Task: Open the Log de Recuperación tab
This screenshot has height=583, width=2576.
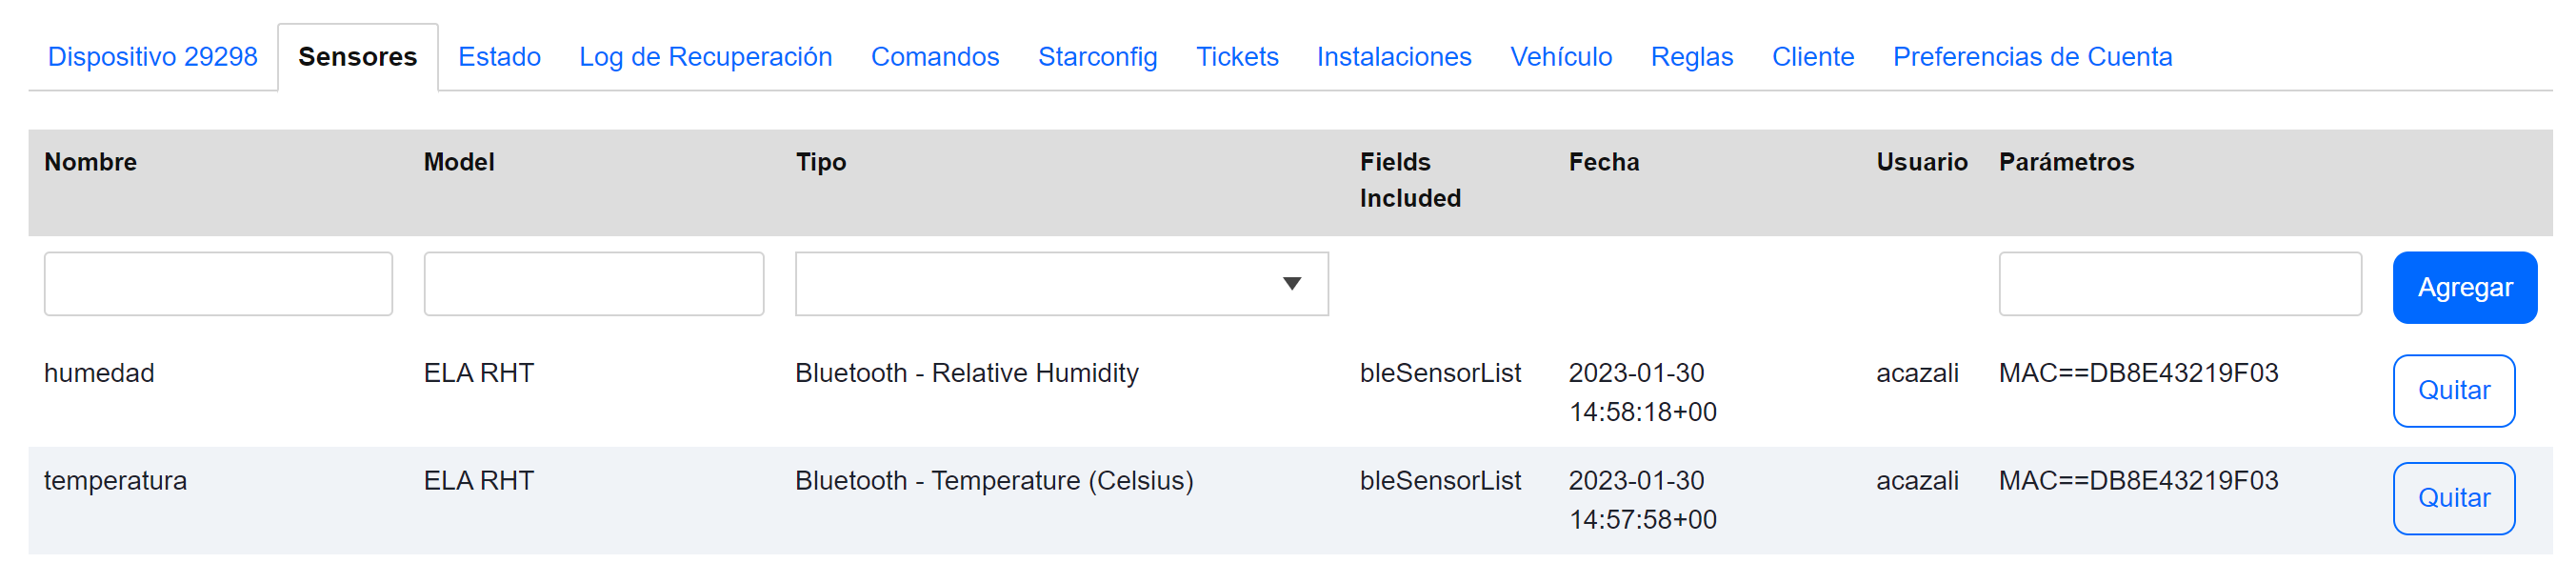Action: (x=705, y=57)
